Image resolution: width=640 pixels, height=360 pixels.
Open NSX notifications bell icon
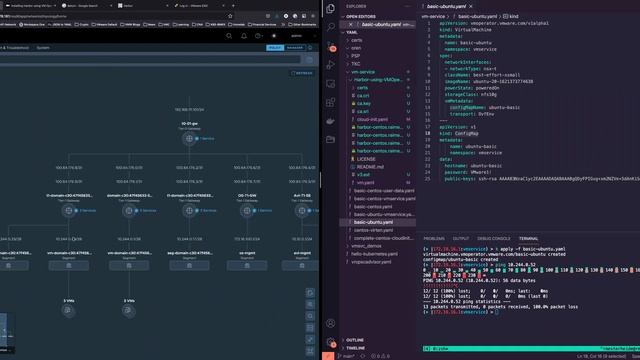click(x=244, y=36)
